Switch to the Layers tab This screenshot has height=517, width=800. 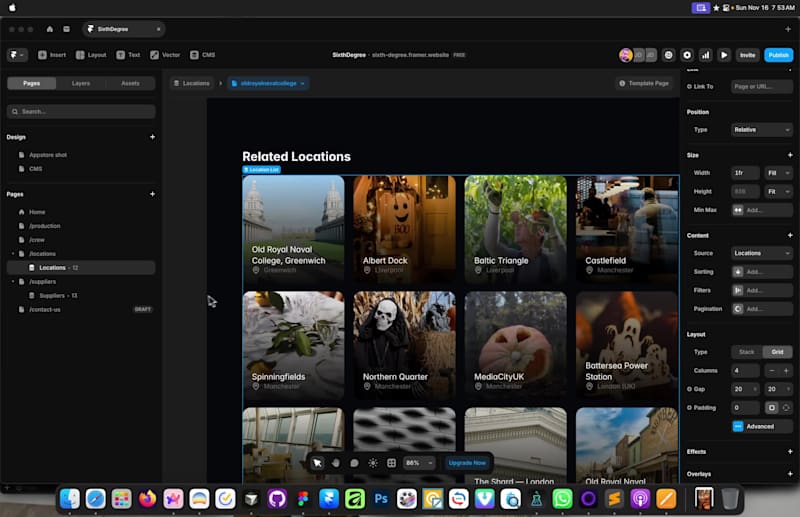pos(81,83)
